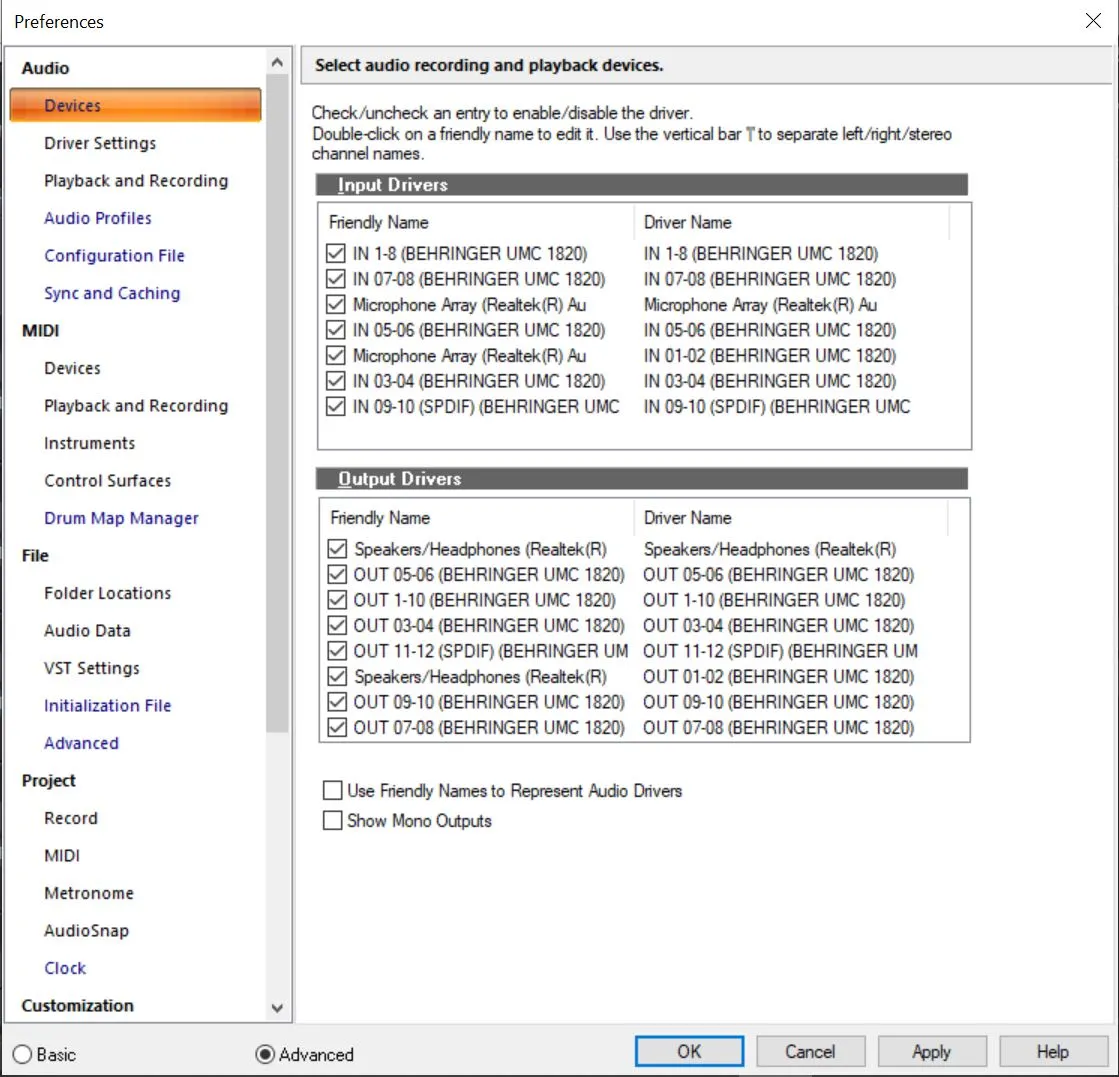Screen dimensions: 1119x1077
Task: Click the Output Drivers section header
Action: click(x=642, y=478)
